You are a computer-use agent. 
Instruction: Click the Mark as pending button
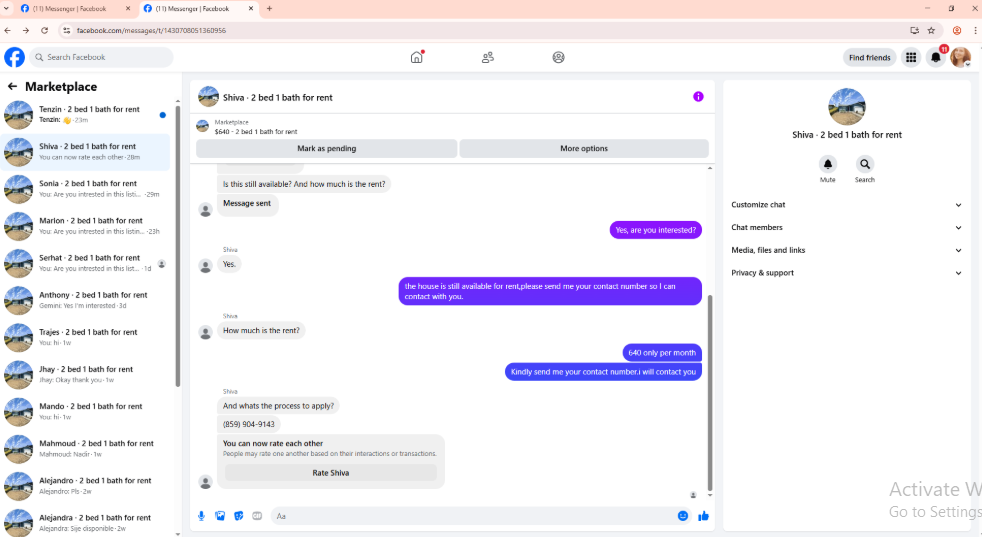326,149
